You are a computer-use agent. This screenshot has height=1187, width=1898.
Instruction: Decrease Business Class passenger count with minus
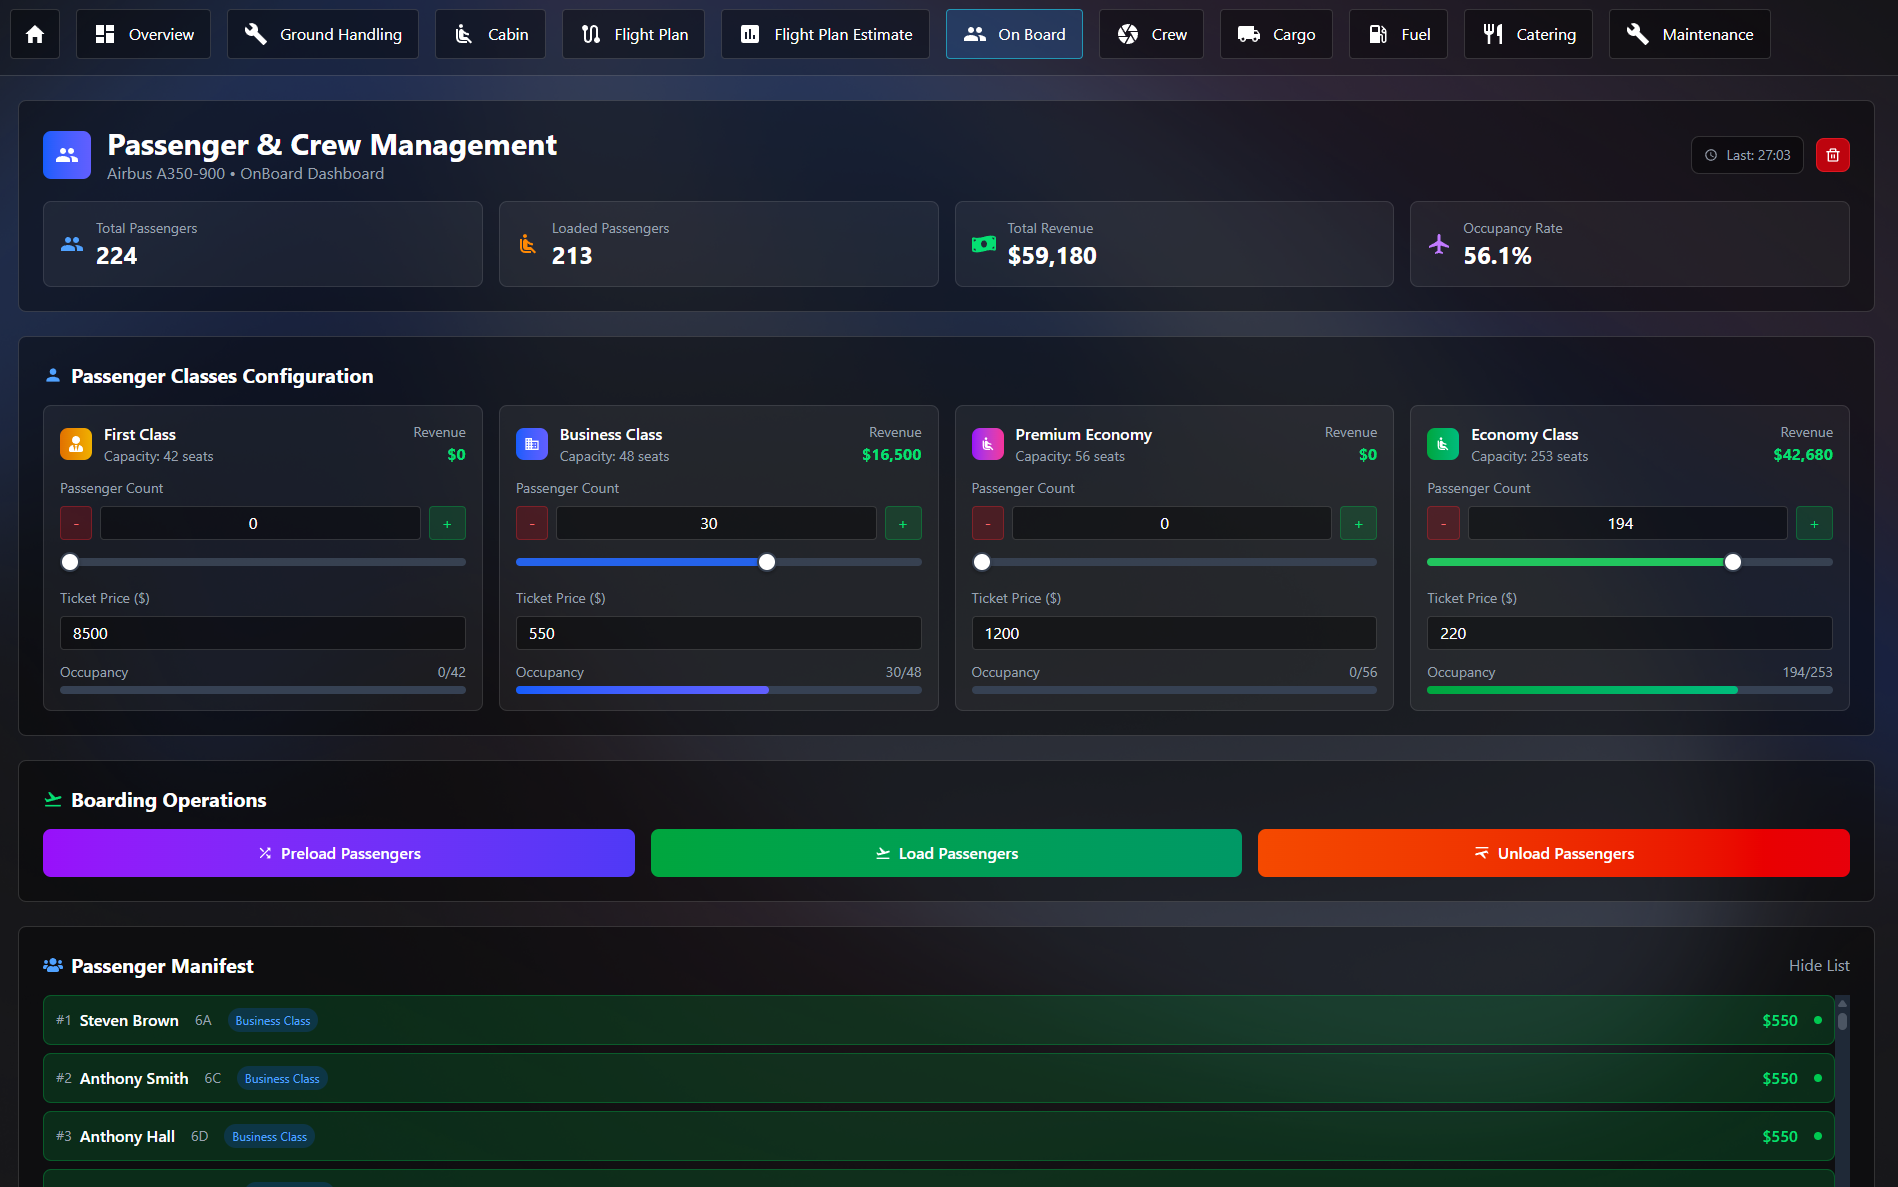click(532, 524)
